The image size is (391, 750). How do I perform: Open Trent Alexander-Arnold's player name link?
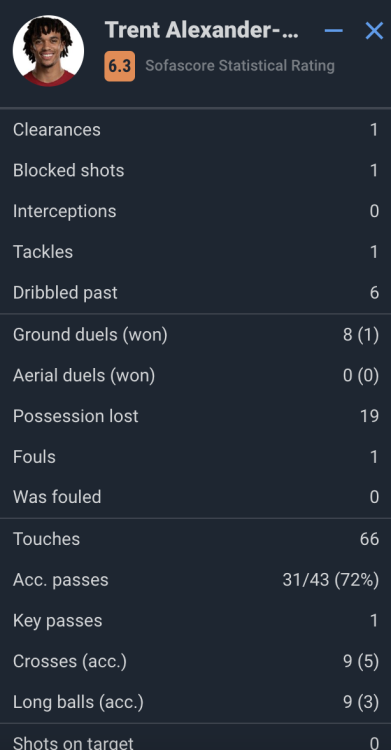click(201, 30)
